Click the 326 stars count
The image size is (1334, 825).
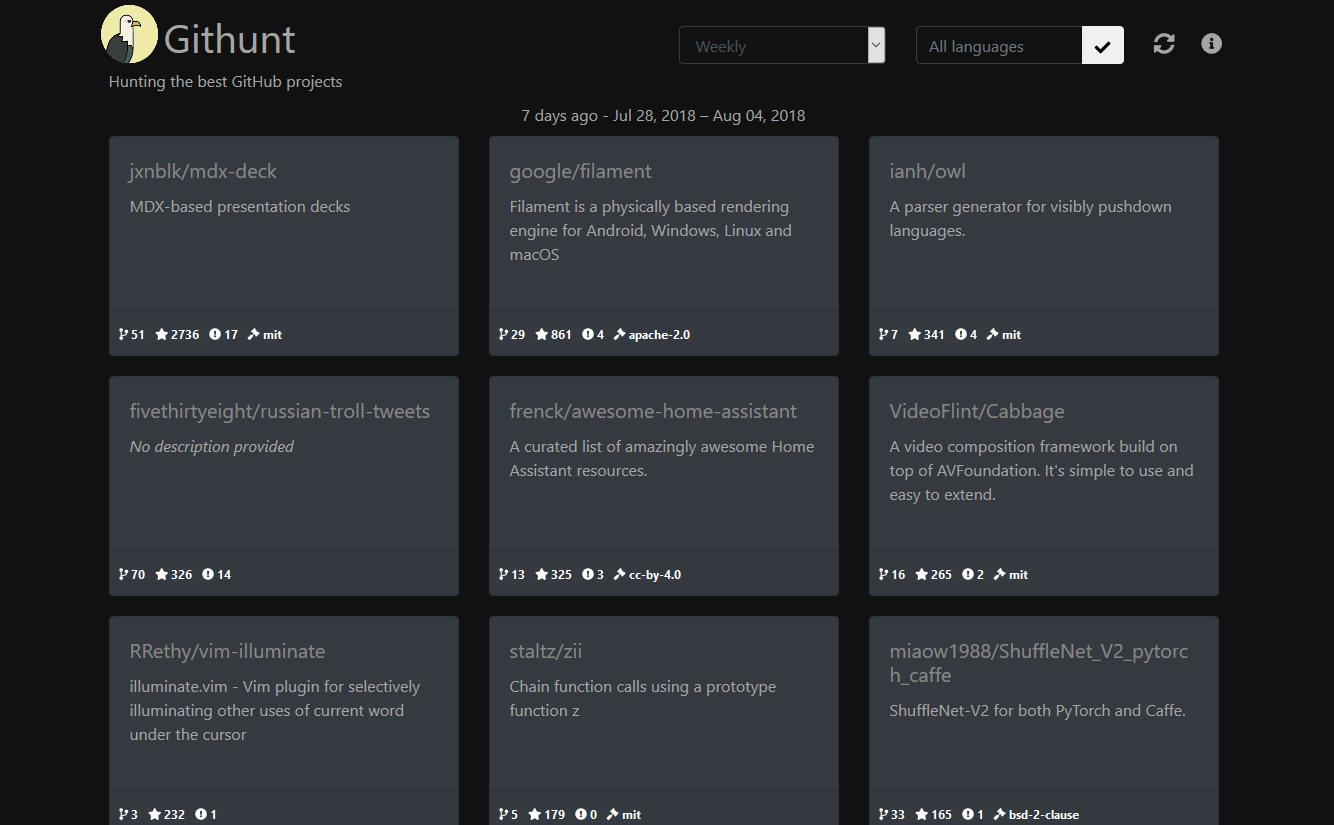(181, 575)
